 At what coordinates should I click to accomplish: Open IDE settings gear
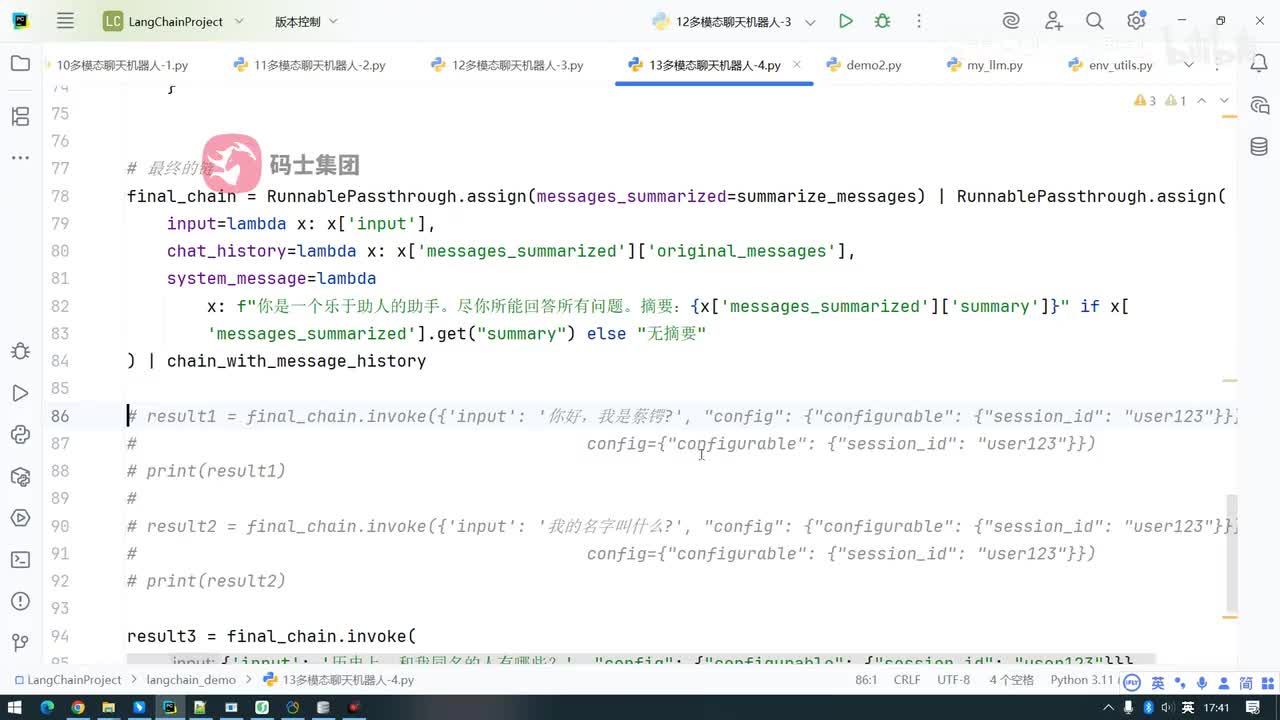(x=1136, y=21)
